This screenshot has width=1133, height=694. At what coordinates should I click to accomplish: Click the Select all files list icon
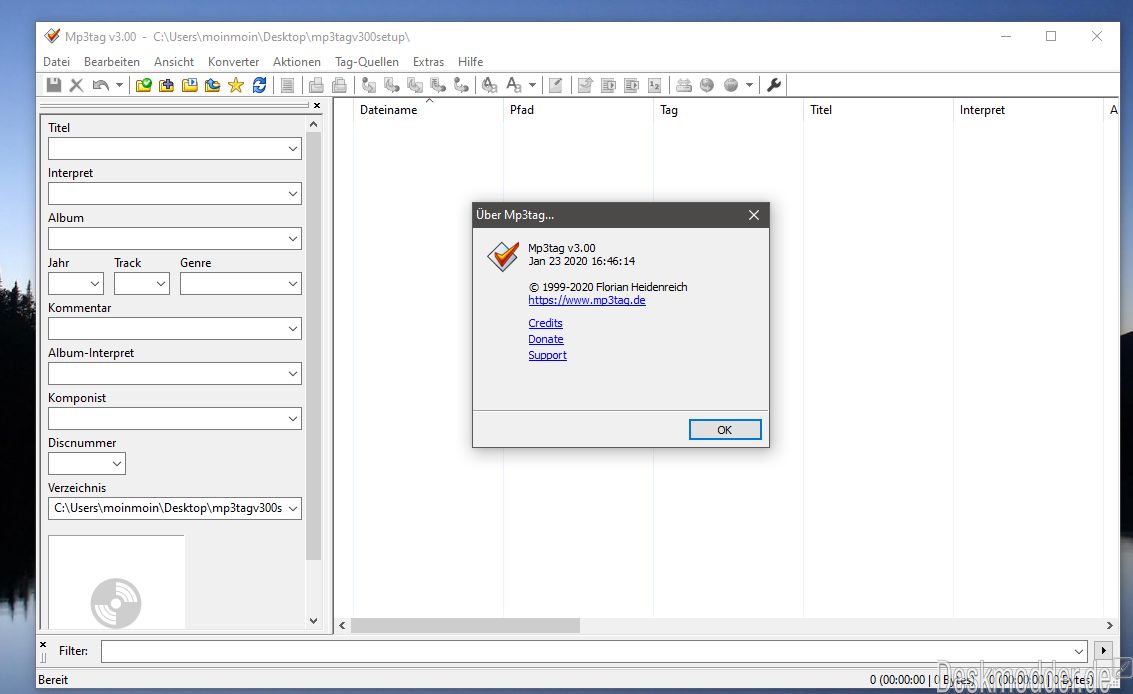288,85
